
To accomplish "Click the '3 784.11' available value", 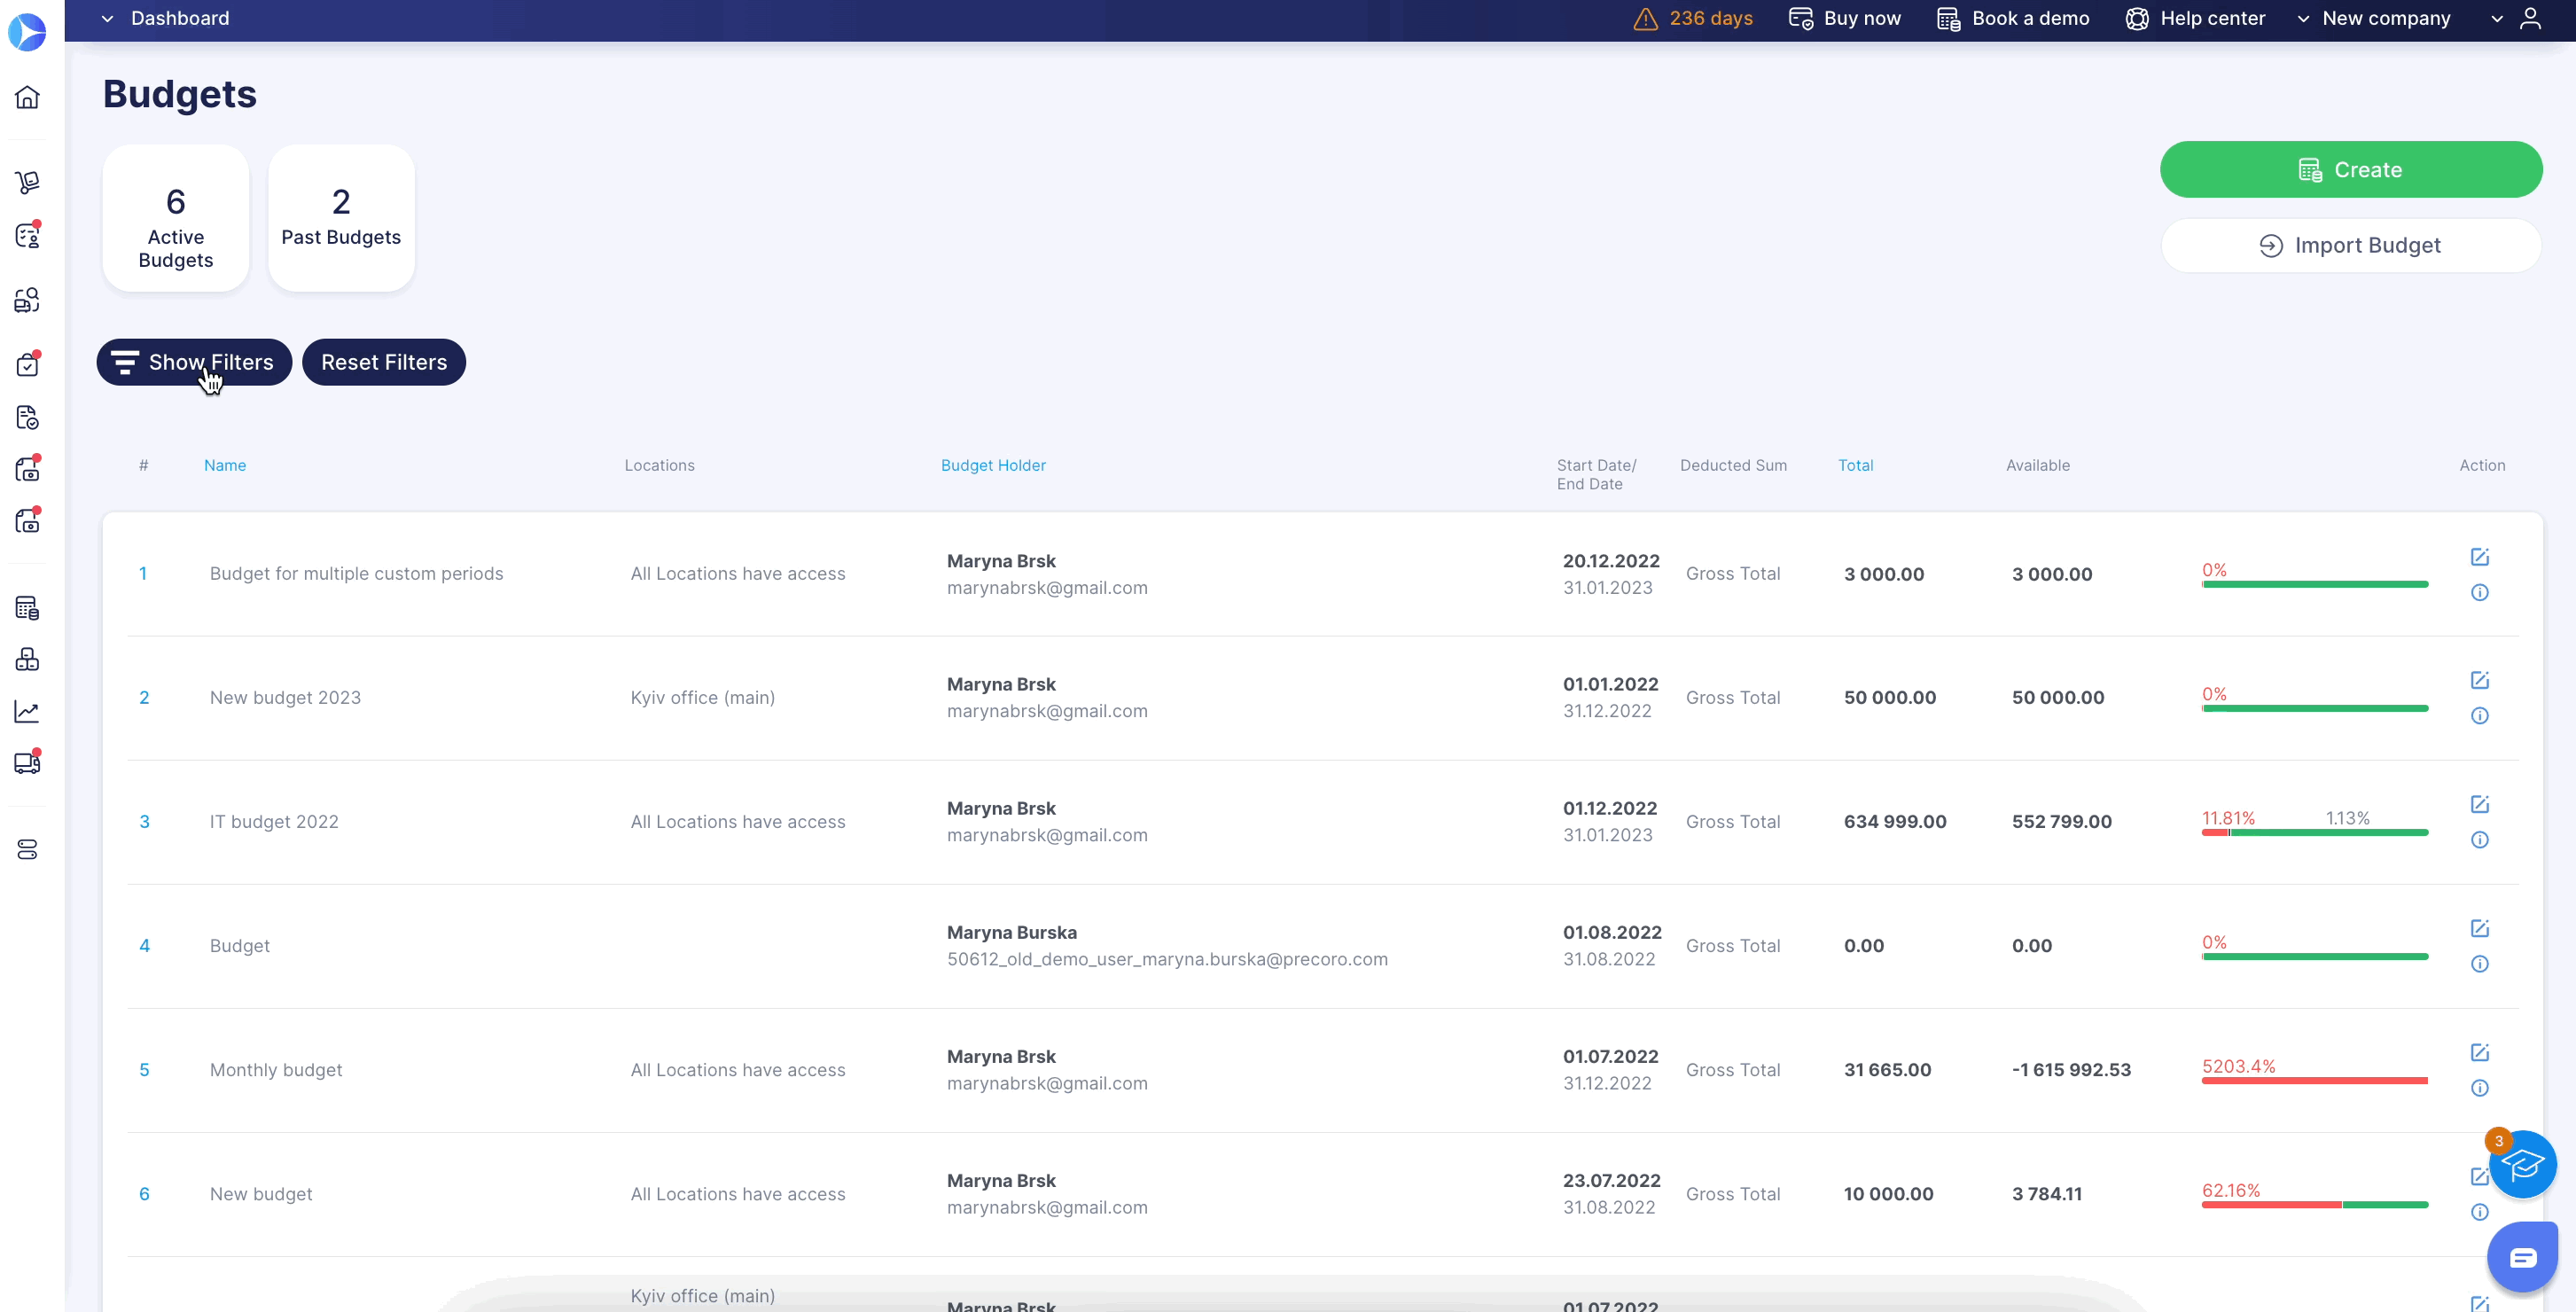I will pos(2047,1194).
